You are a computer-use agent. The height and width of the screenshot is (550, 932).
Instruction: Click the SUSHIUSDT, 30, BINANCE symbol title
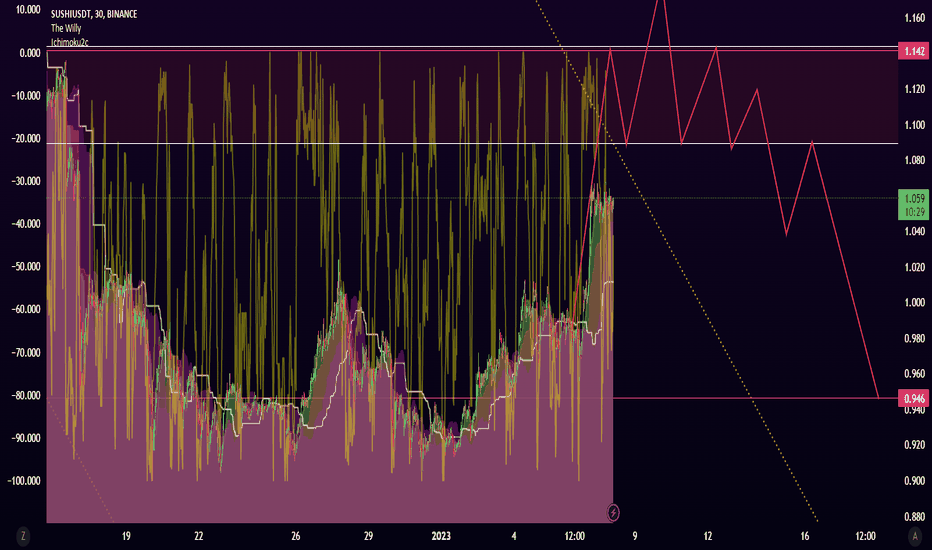94,14
